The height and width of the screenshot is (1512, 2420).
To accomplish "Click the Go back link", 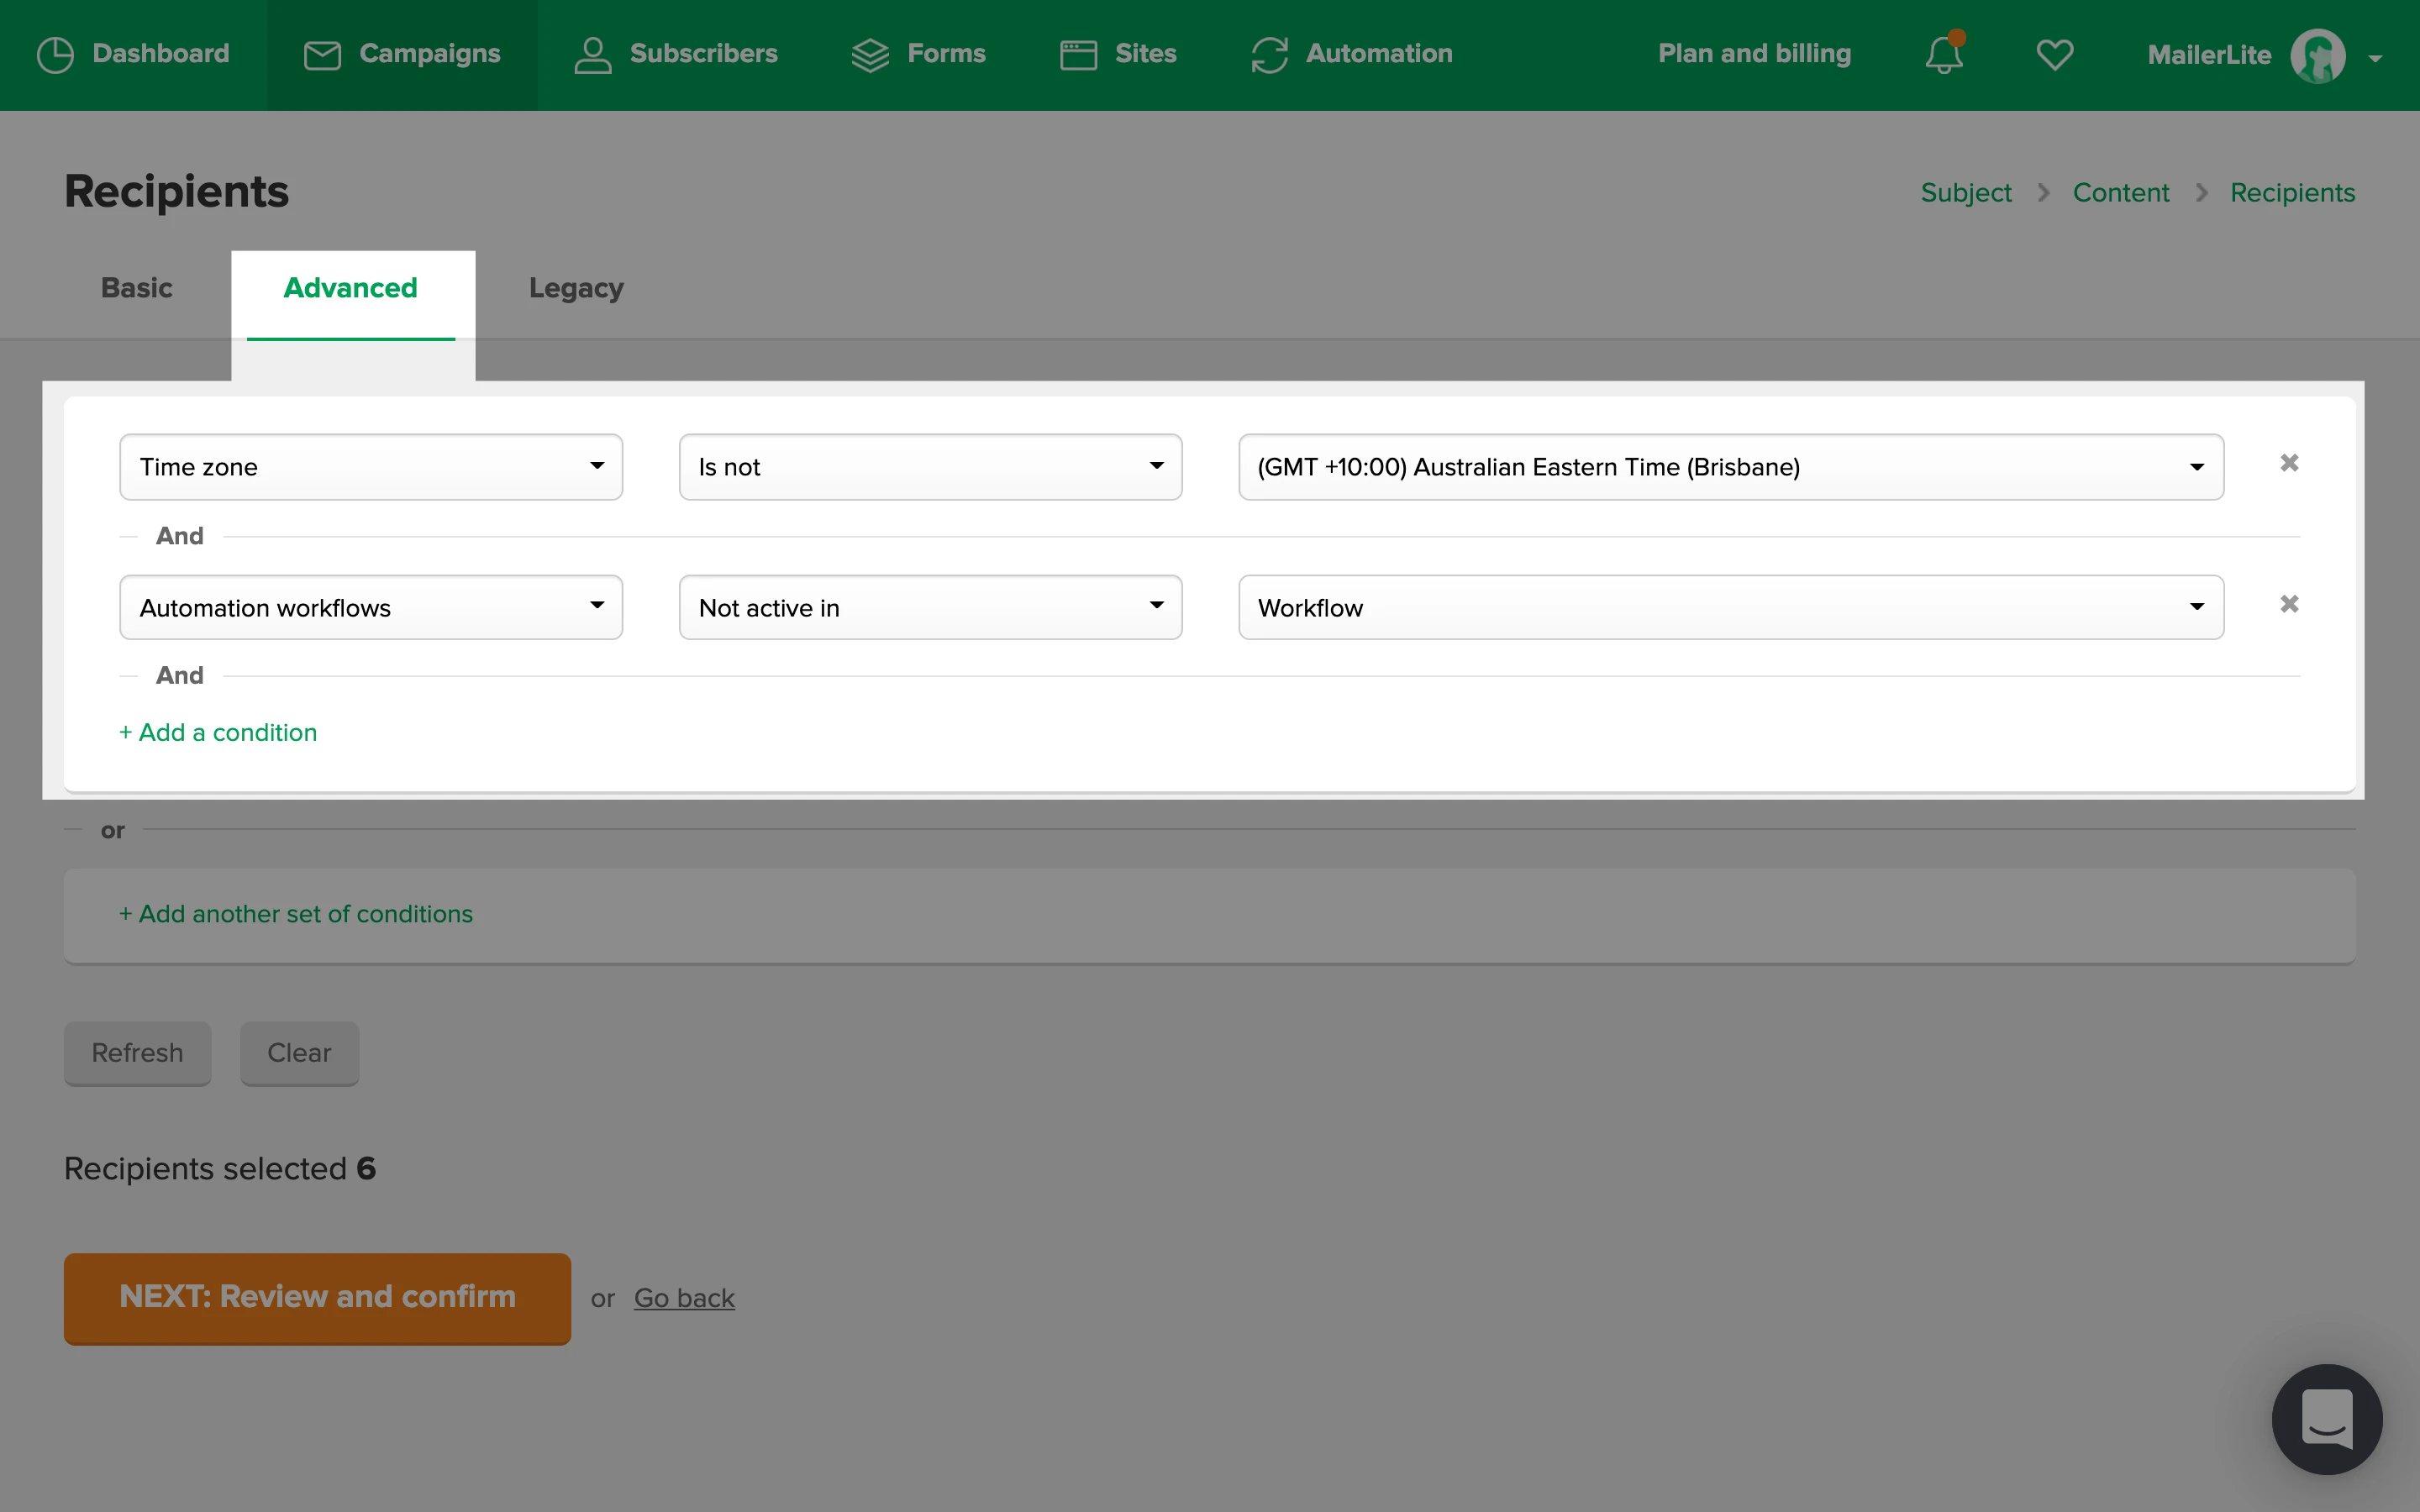I will click(x=684, y=1298).
